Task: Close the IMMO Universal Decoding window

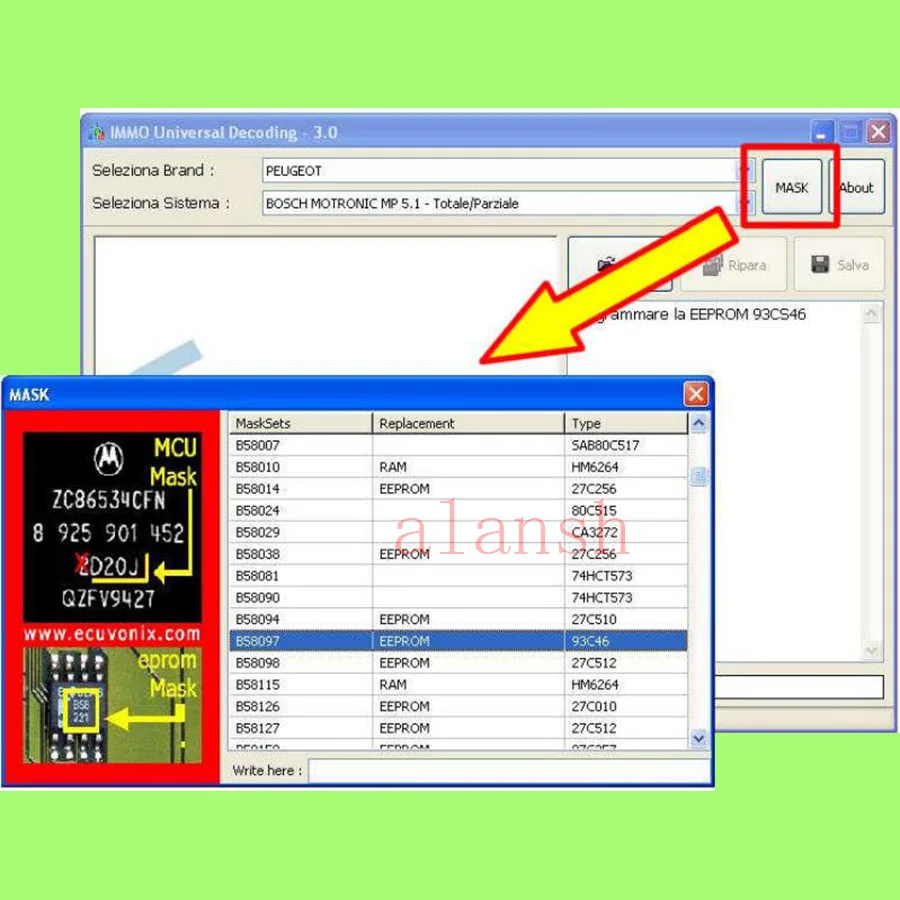Action: pos(878,132)
